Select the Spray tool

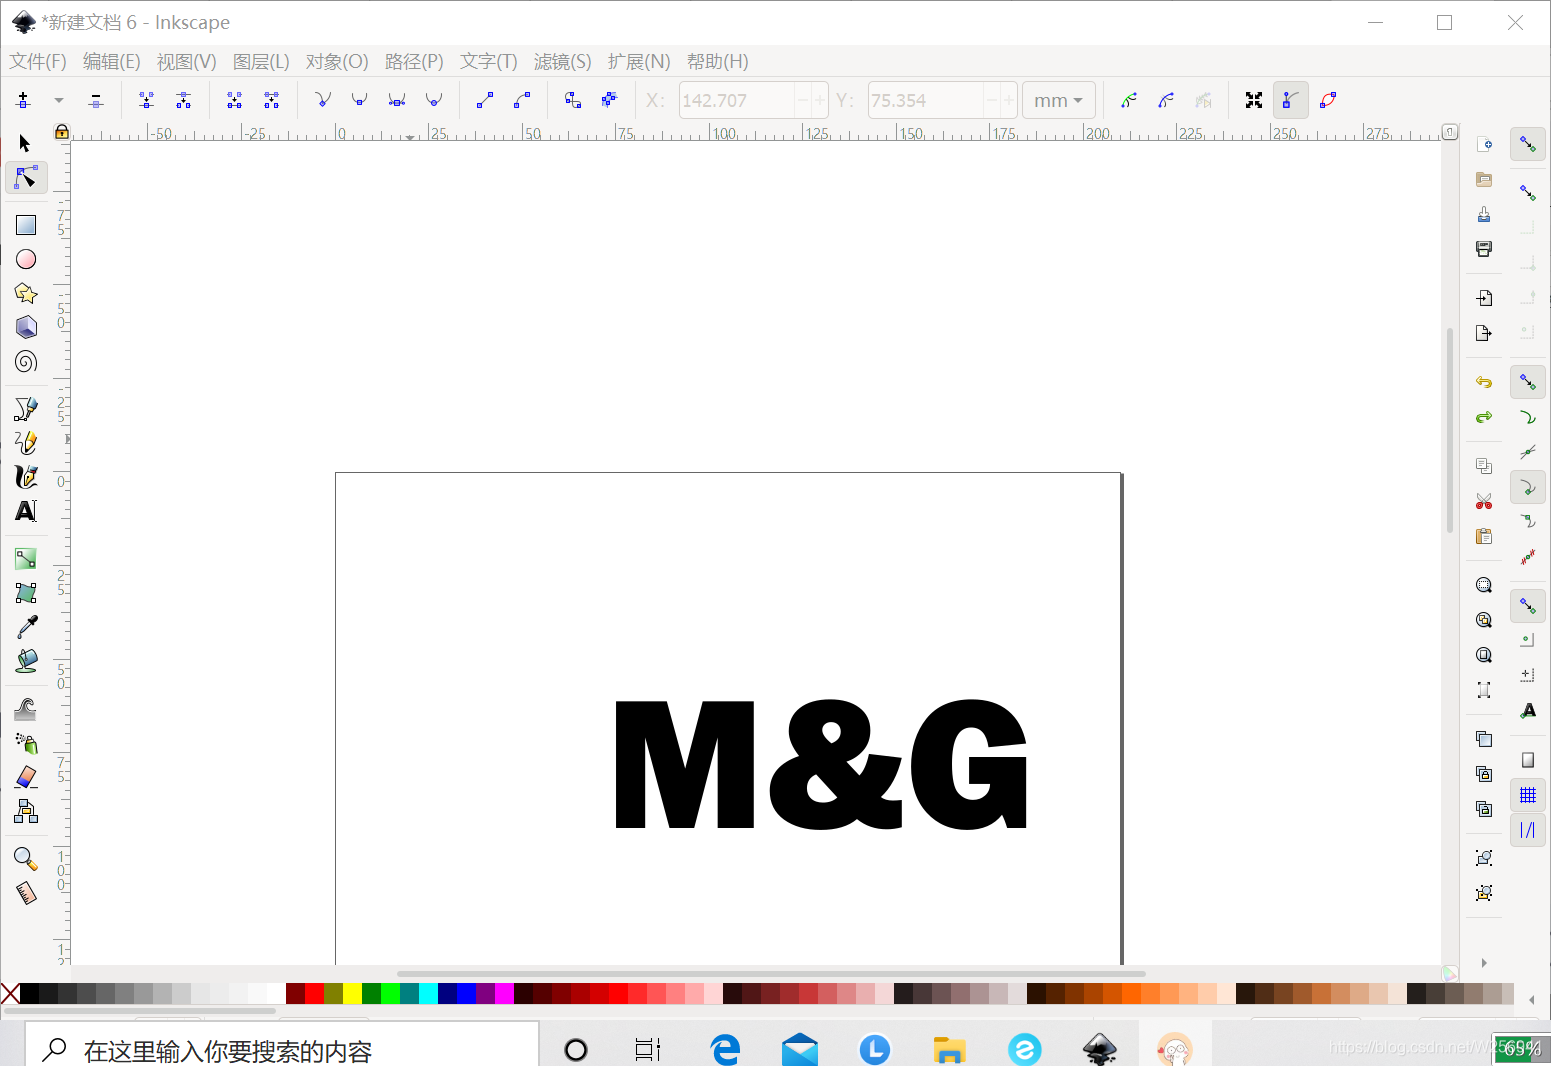26,743
